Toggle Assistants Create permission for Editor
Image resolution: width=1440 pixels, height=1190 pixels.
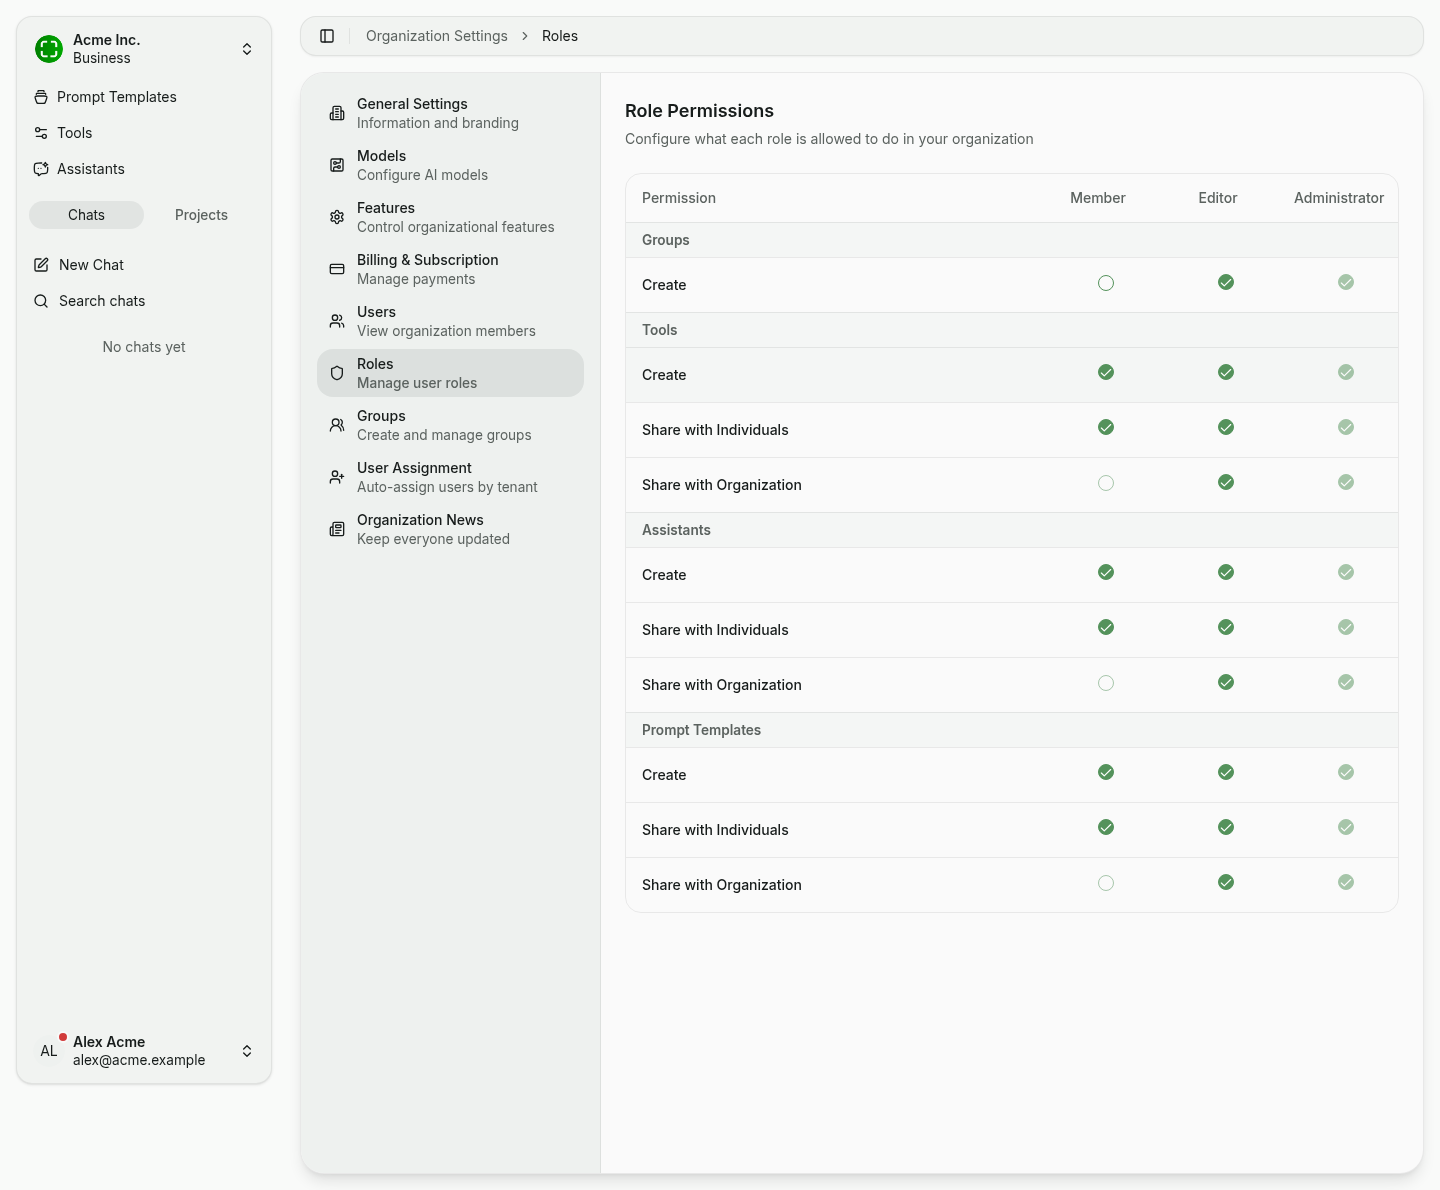1226,573
